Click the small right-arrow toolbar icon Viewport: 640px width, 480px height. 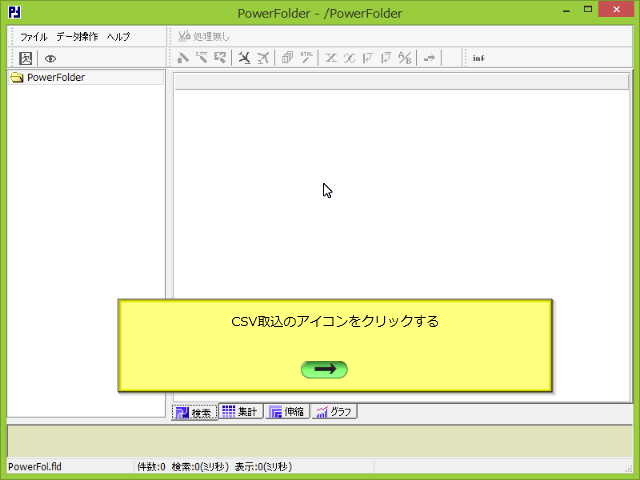429,58
